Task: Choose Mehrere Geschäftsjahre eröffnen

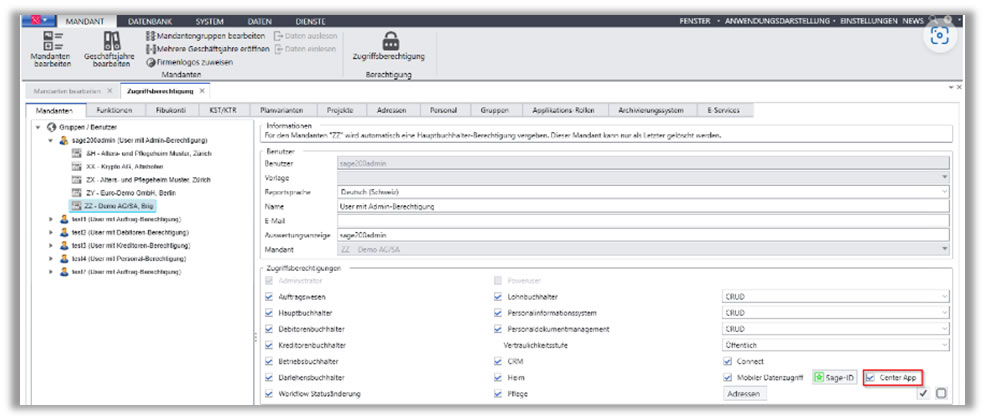Action: pyautogui.click(x=207, y=49)
